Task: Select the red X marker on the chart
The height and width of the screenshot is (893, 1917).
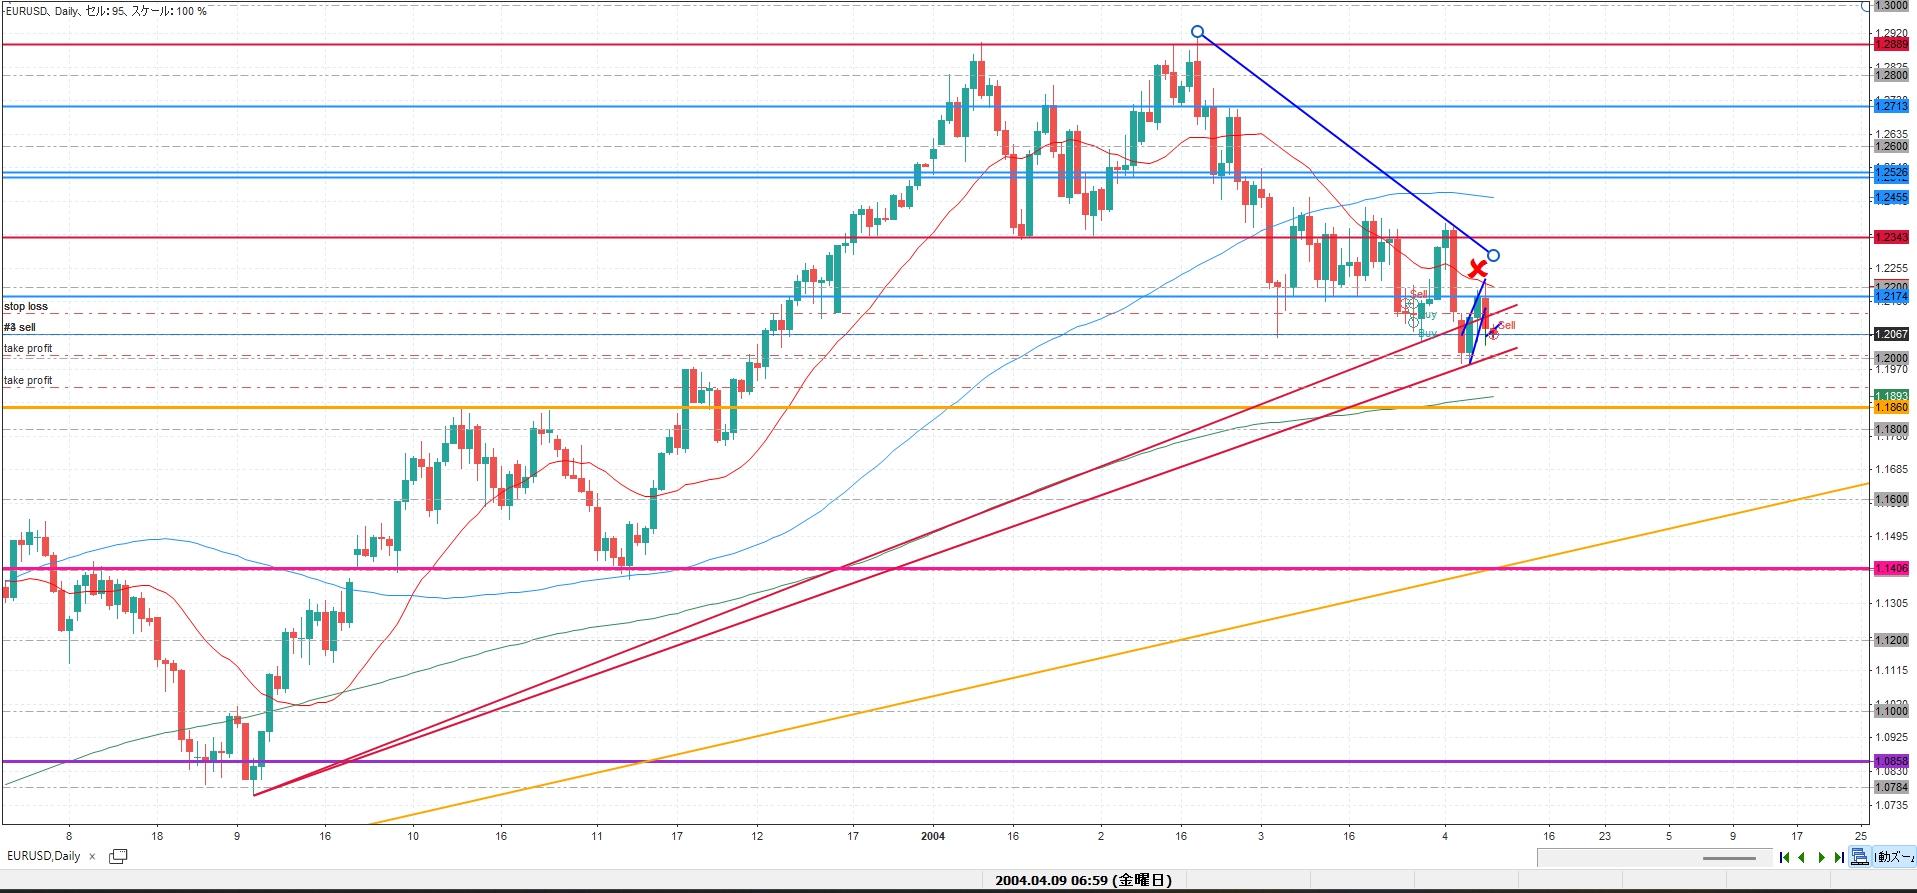Action: [1477, 269]
